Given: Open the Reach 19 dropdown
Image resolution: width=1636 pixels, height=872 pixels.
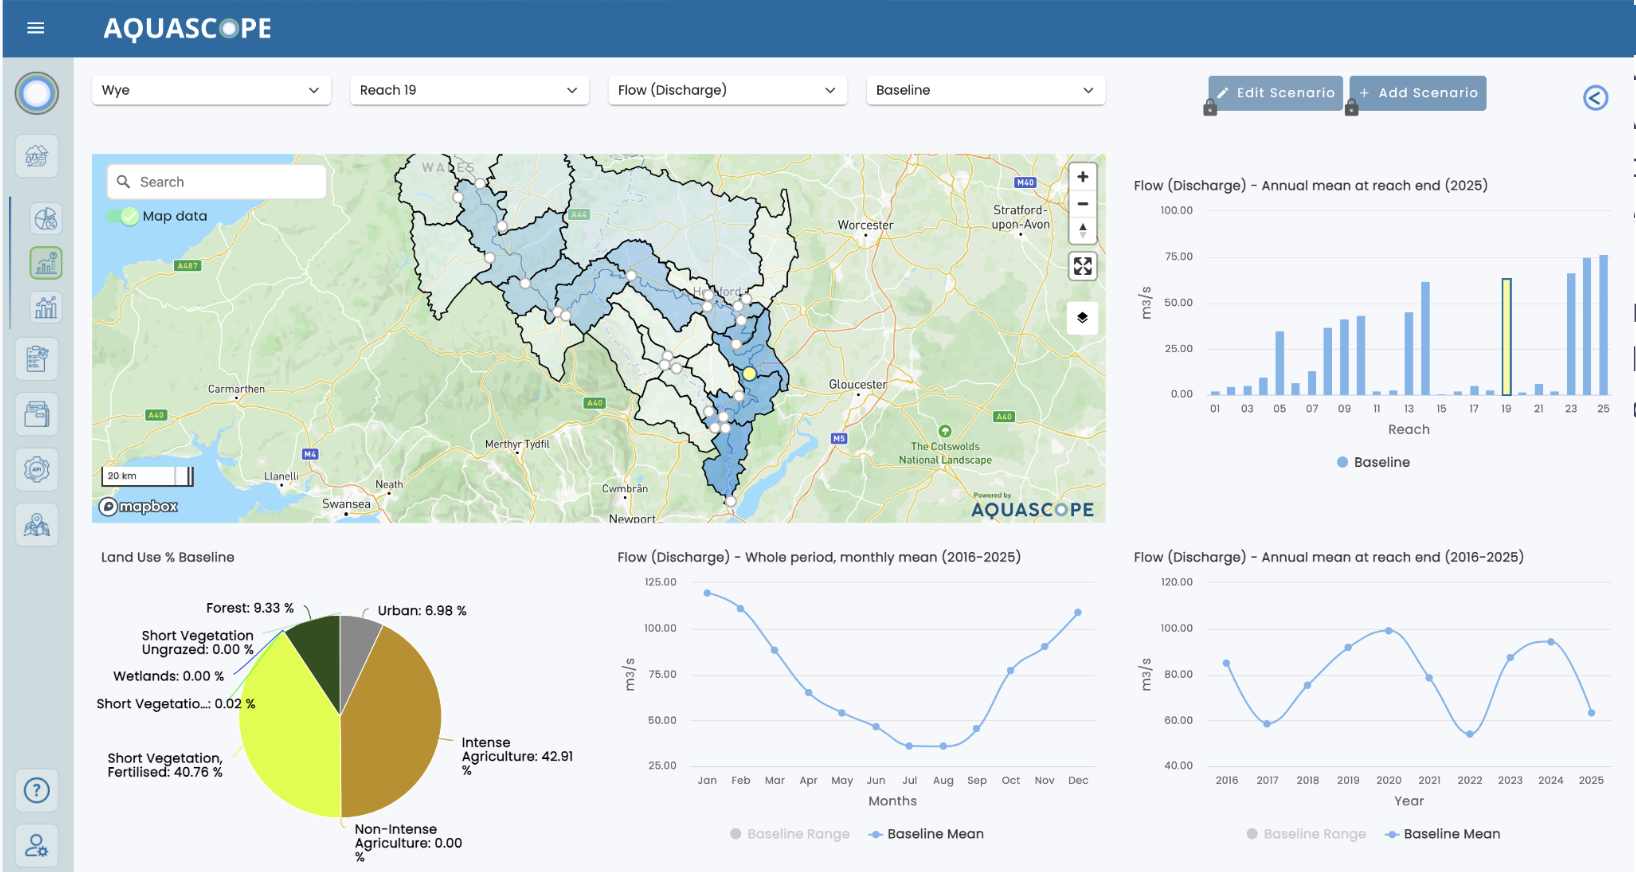Looking at the screenshot, I should [469, 90].
